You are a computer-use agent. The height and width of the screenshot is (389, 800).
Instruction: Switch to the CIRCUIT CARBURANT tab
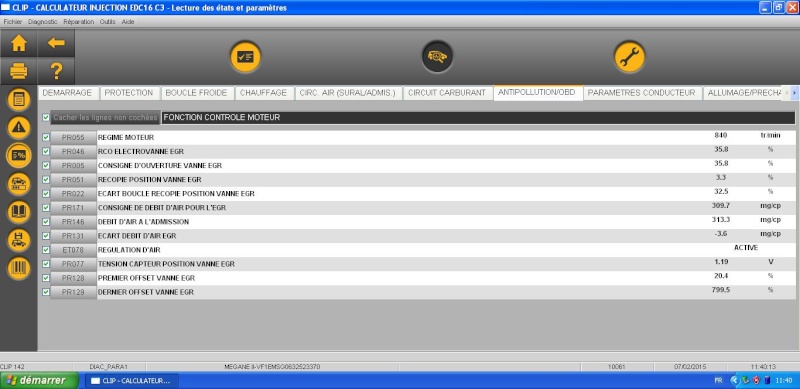447,93
